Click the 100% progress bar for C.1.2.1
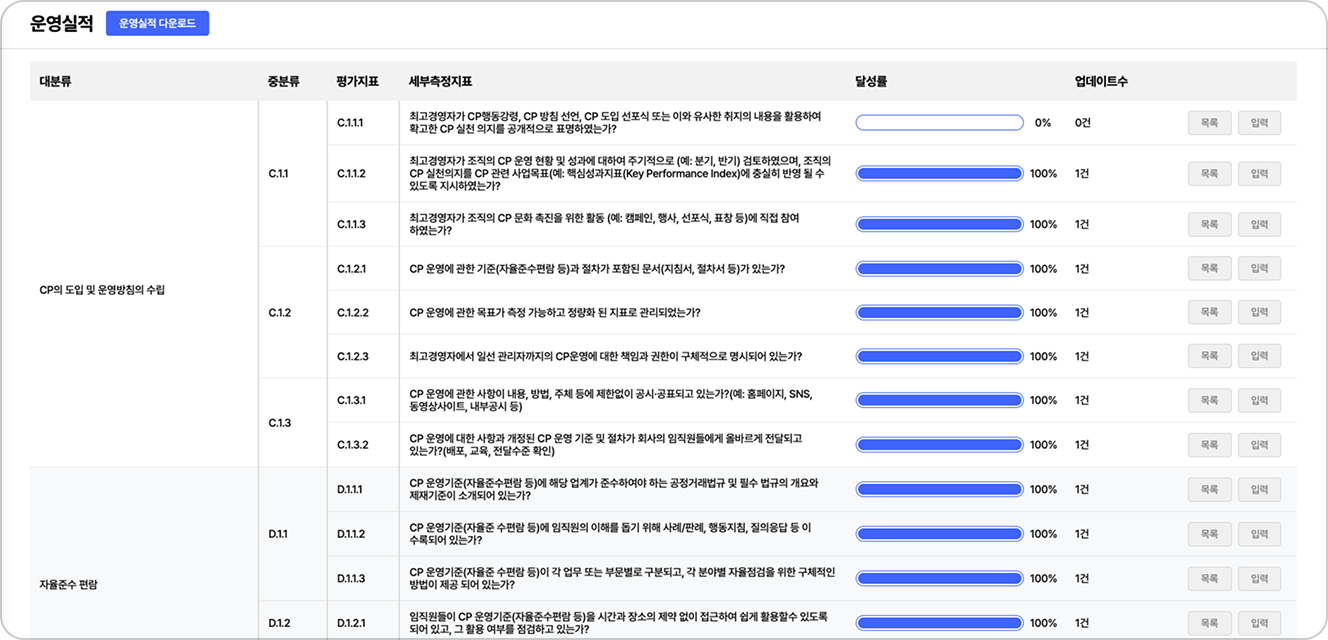The image size is (1328, 640). (939, 269)
